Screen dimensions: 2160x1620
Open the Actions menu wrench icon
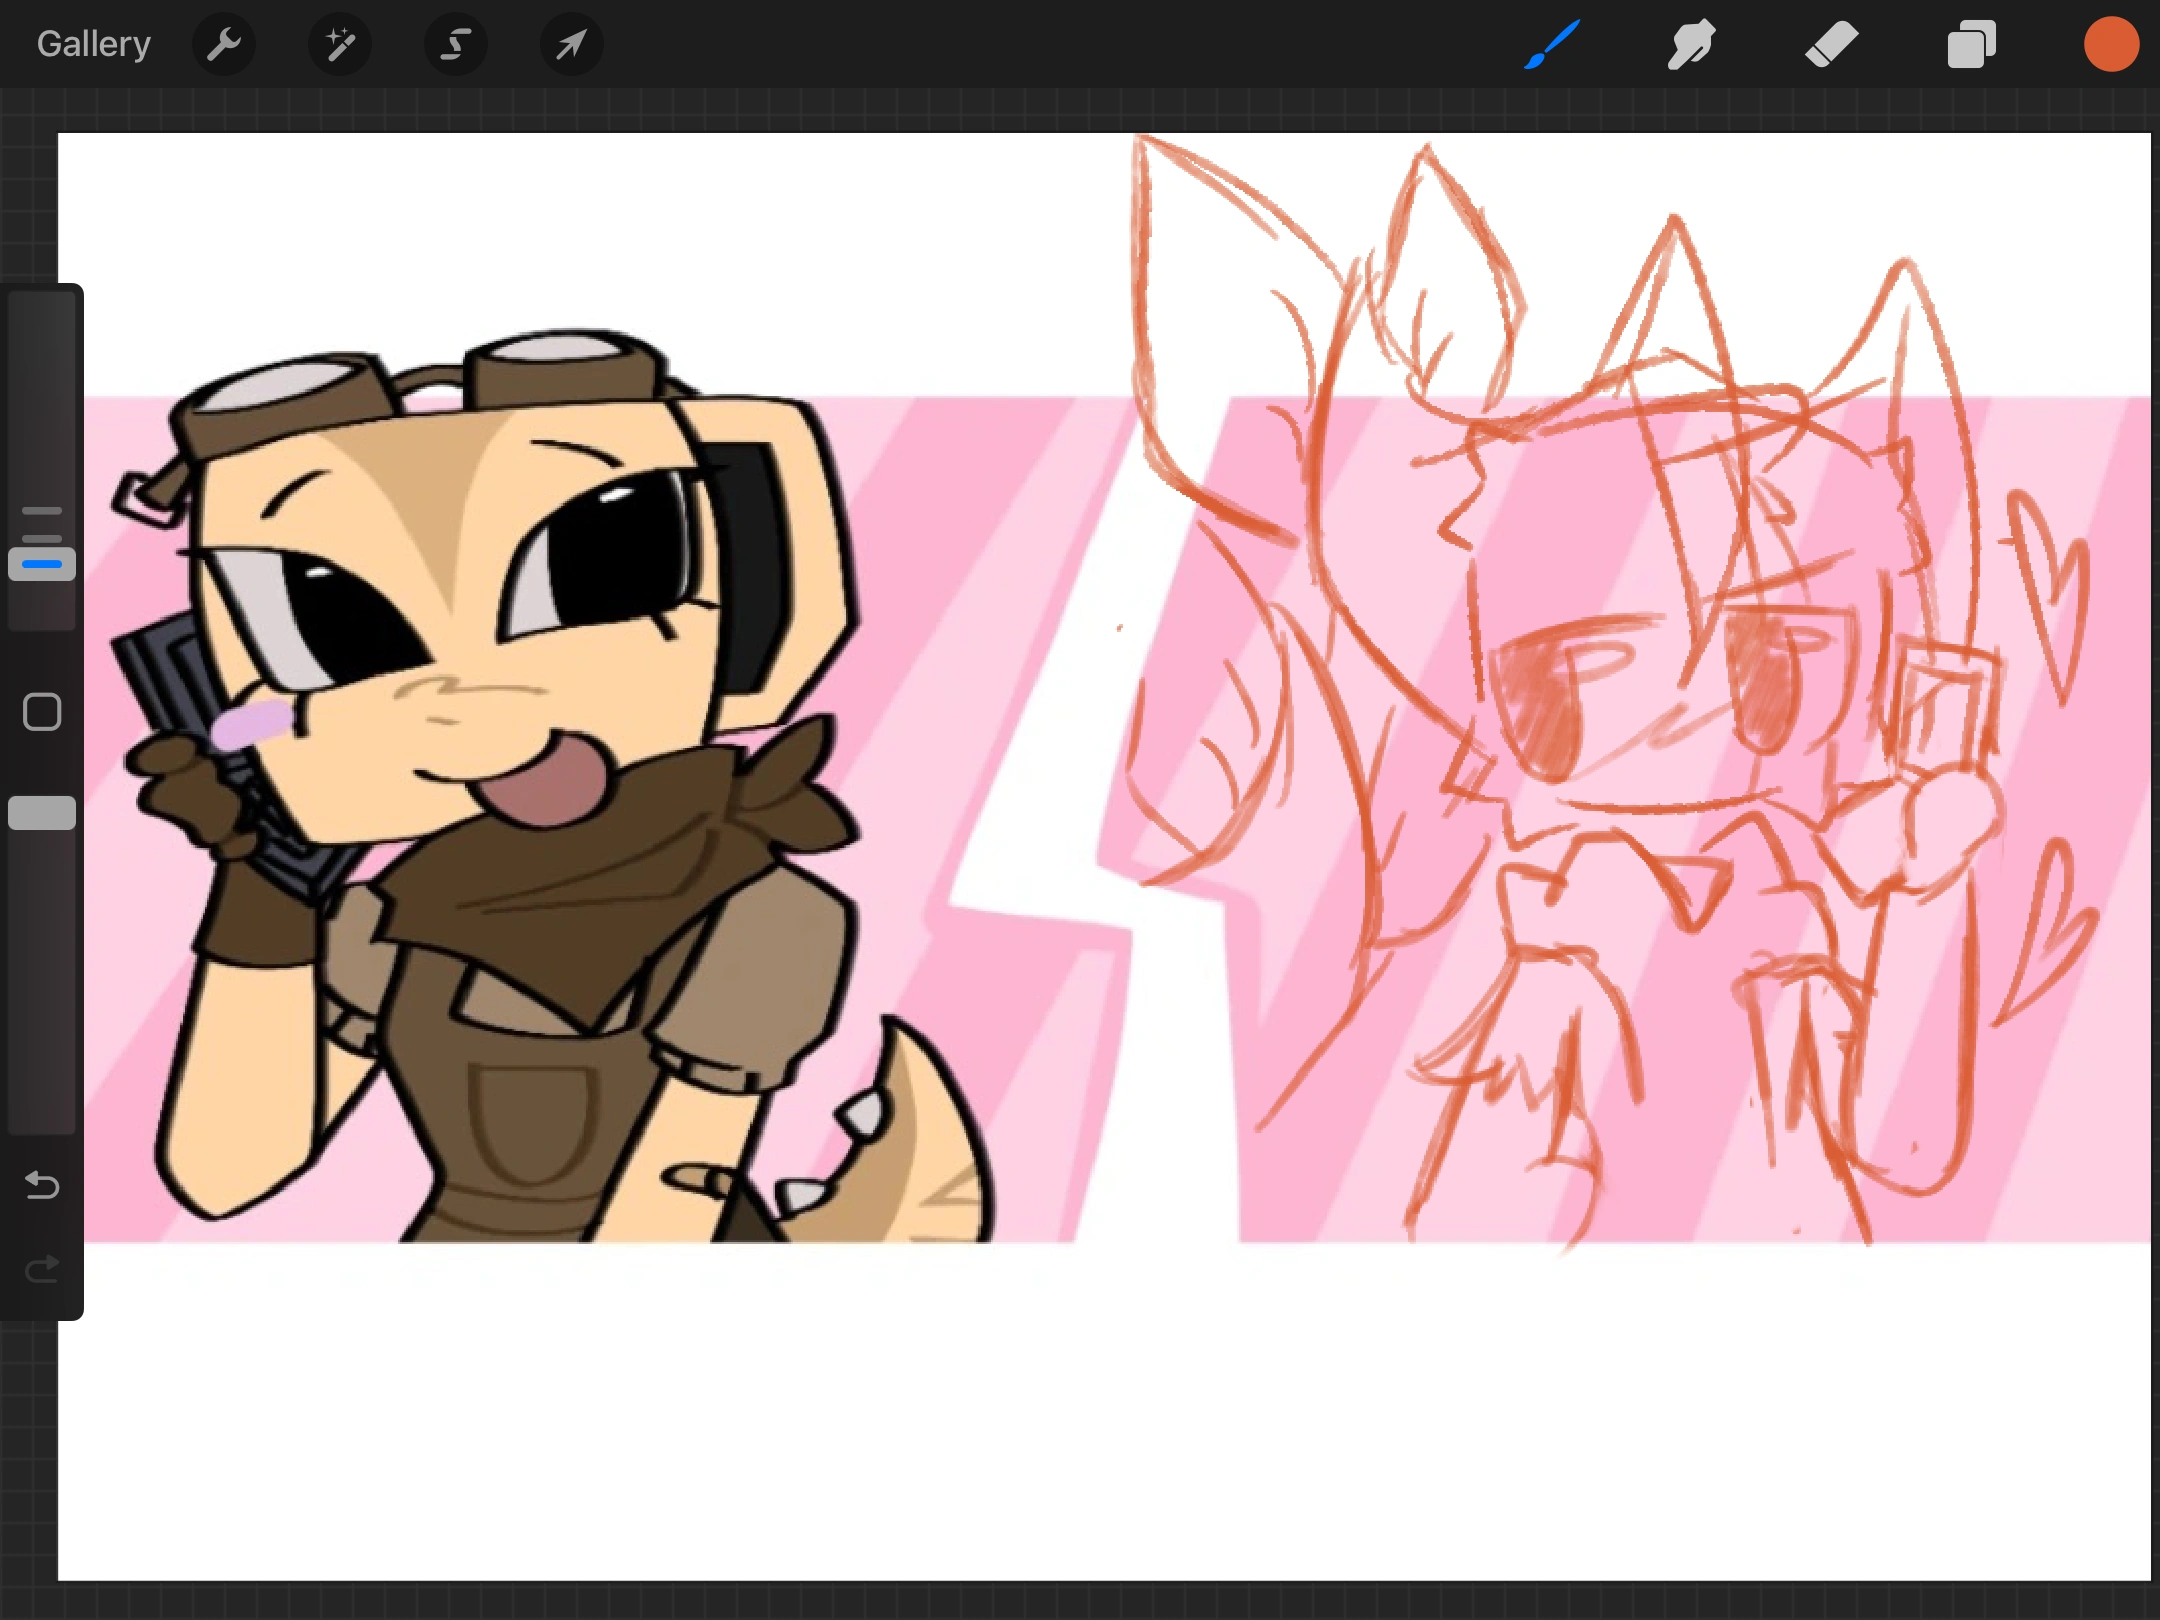tap(224, 44)
